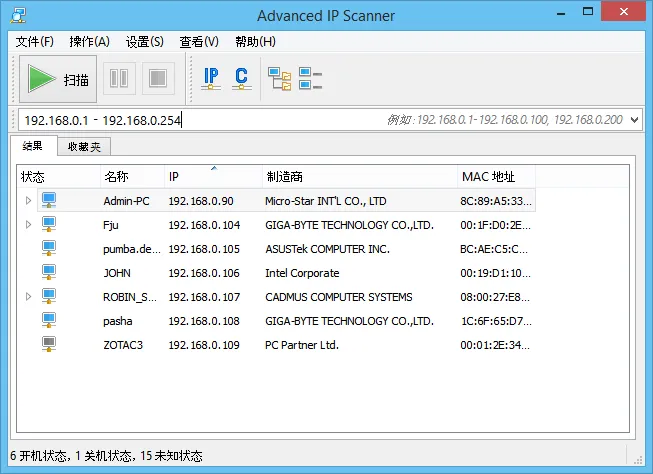This screenshot has height=474, width=653.
Task: Click the JOHN computer status icon
Action: coord(49,273)
